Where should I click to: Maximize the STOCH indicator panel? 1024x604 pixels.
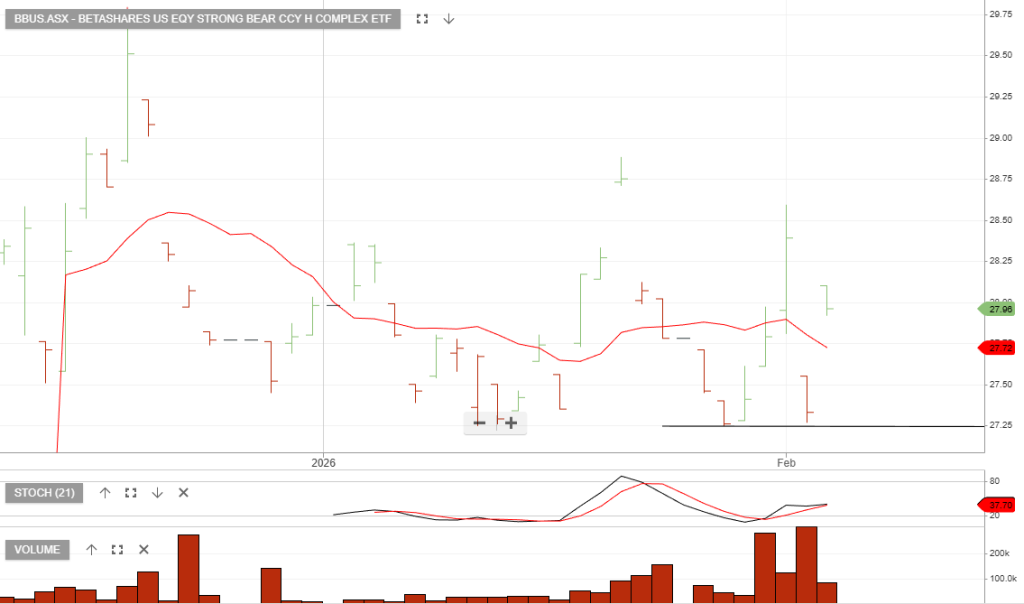coord(130,493)
